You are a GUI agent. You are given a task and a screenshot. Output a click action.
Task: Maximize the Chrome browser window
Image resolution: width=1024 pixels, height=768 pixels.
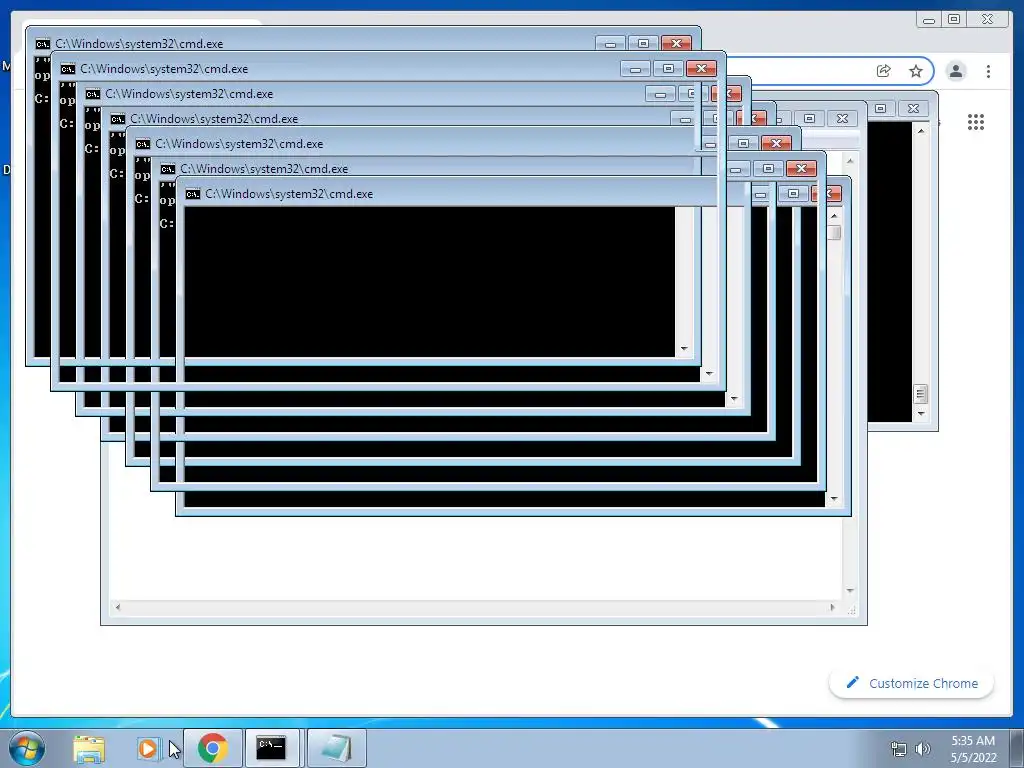click(954, 20)
